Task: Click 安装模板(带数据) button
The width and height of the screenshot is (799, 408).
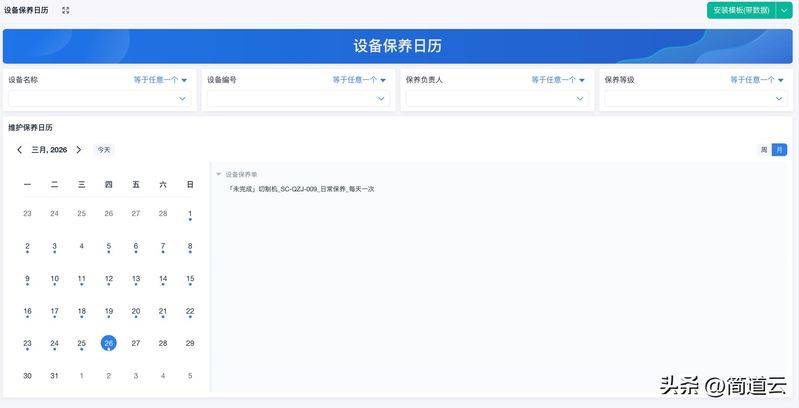Action: coord(740,10)
